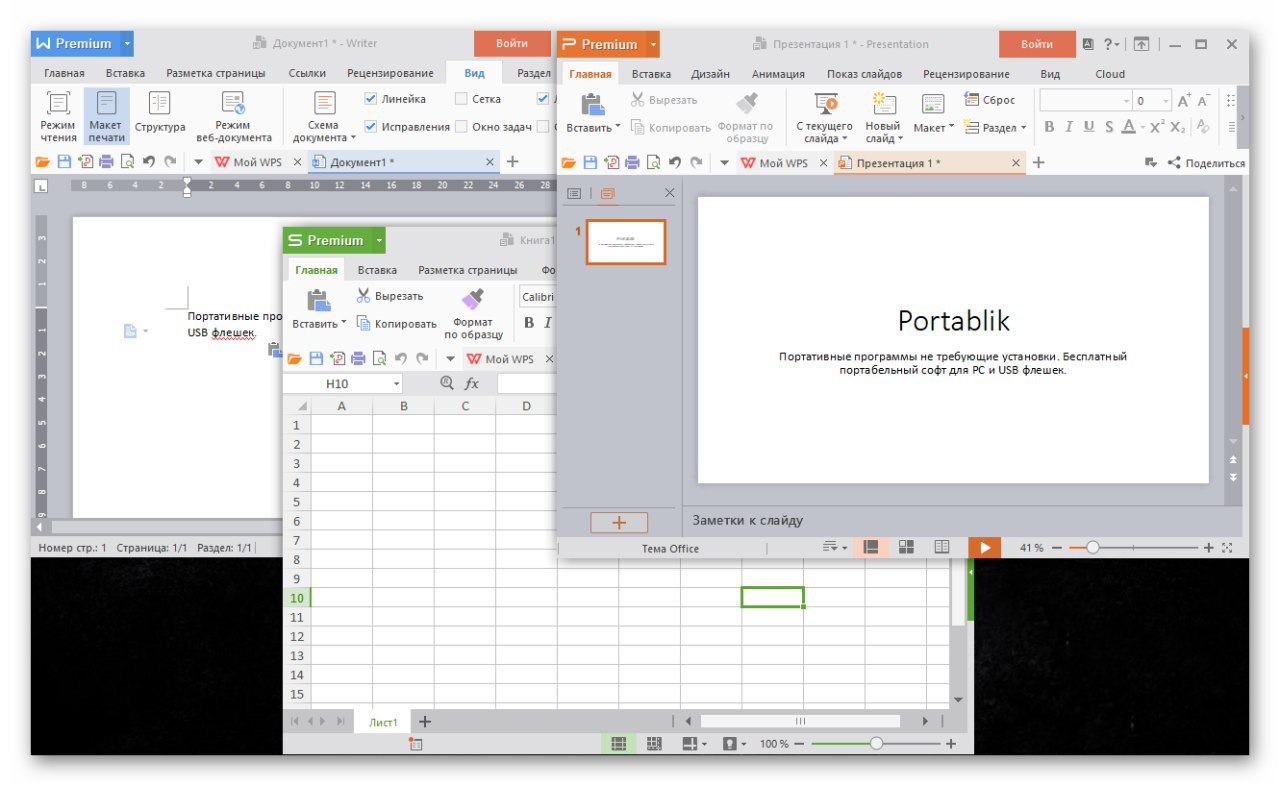Viewport: 1280px width, 786px height.
Task: Click Spreadsheets zoom slider handle
Action: [876, 744]
